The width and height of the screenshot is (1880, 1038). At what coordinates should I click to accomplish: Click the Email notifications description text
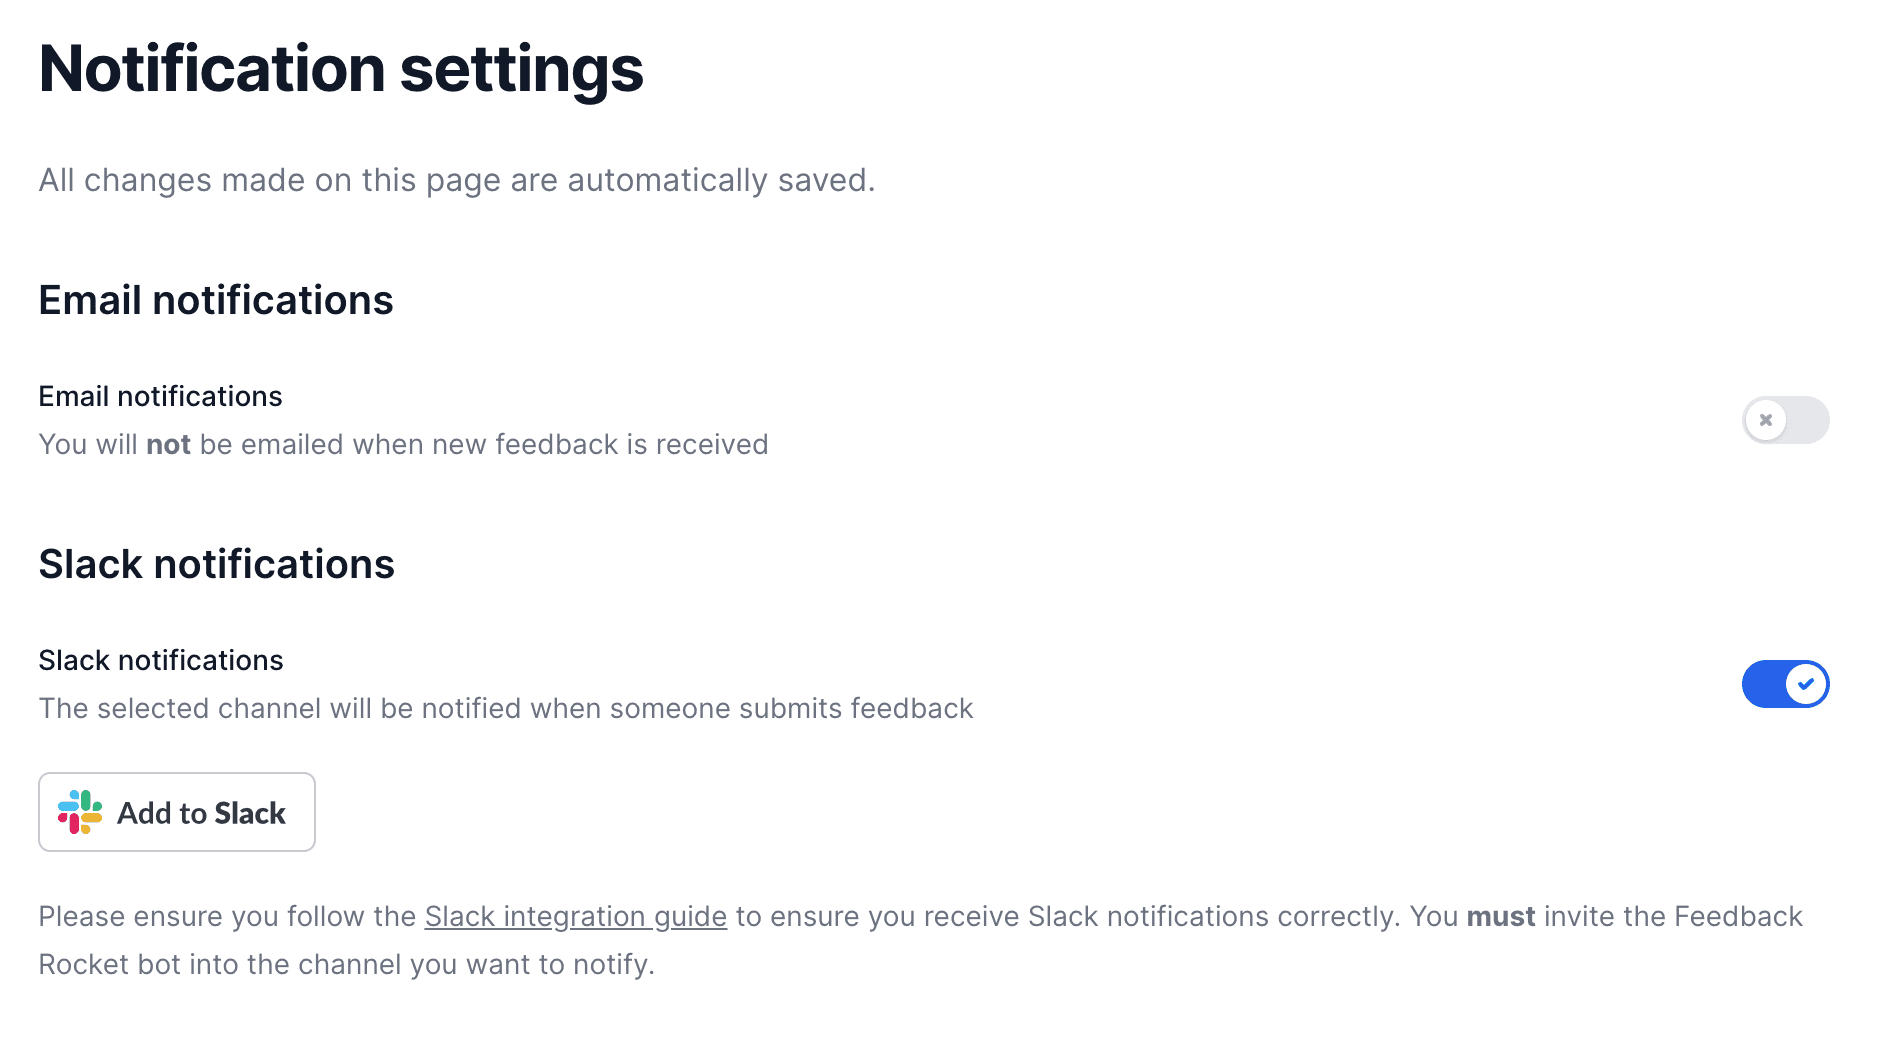[403, 444]
